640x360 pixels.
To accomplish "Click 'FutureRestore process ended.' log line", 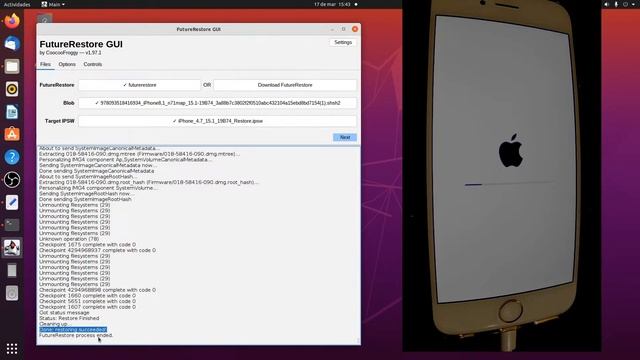I will (x=76, y=335).
